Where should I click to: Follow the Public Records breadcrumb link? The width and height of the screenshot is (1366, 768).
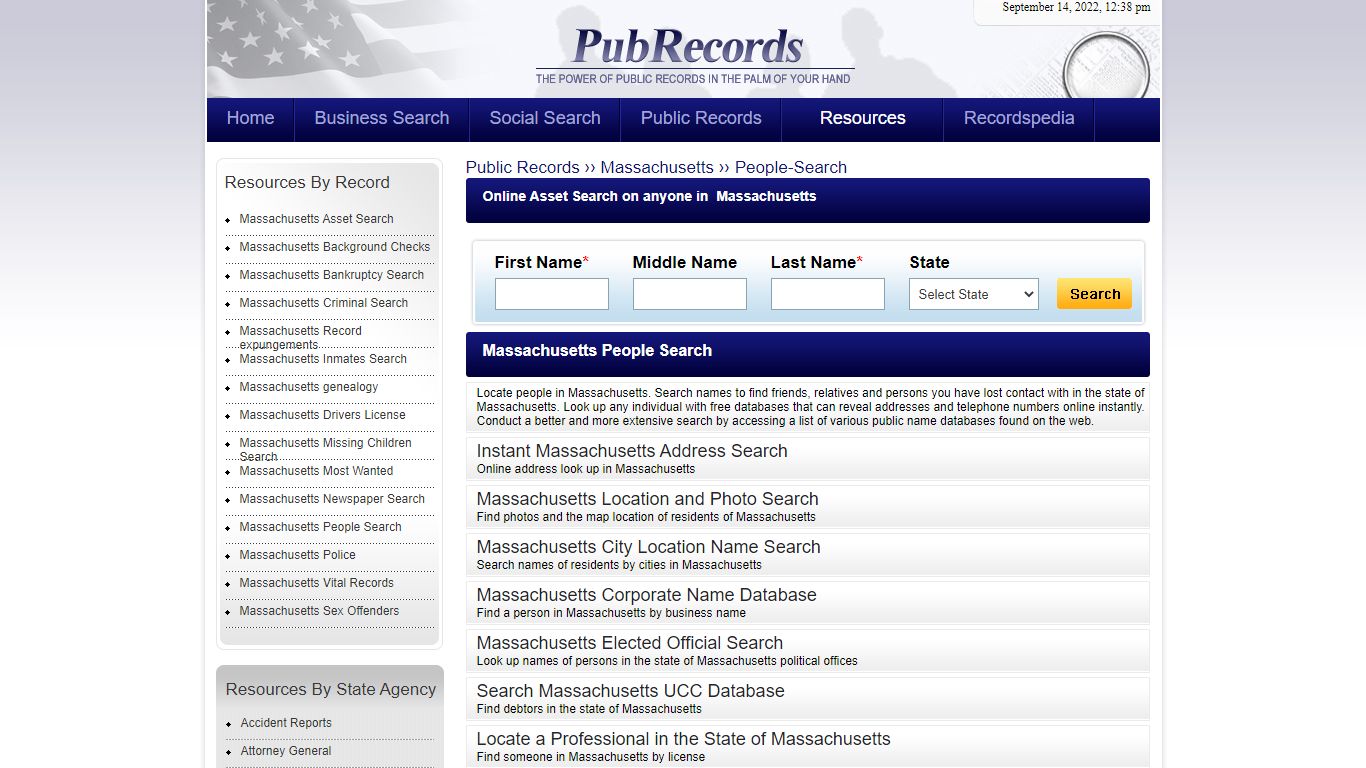click(522, 167)
